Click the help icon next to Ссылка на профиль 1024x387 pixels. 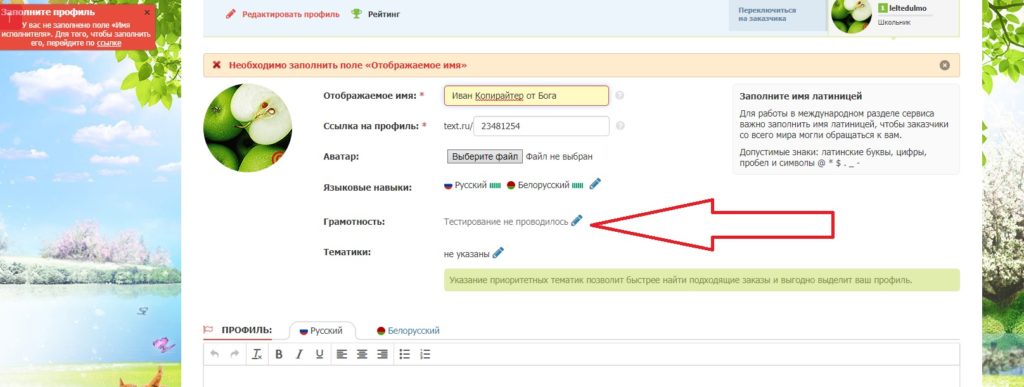click(x=620, y=126)
